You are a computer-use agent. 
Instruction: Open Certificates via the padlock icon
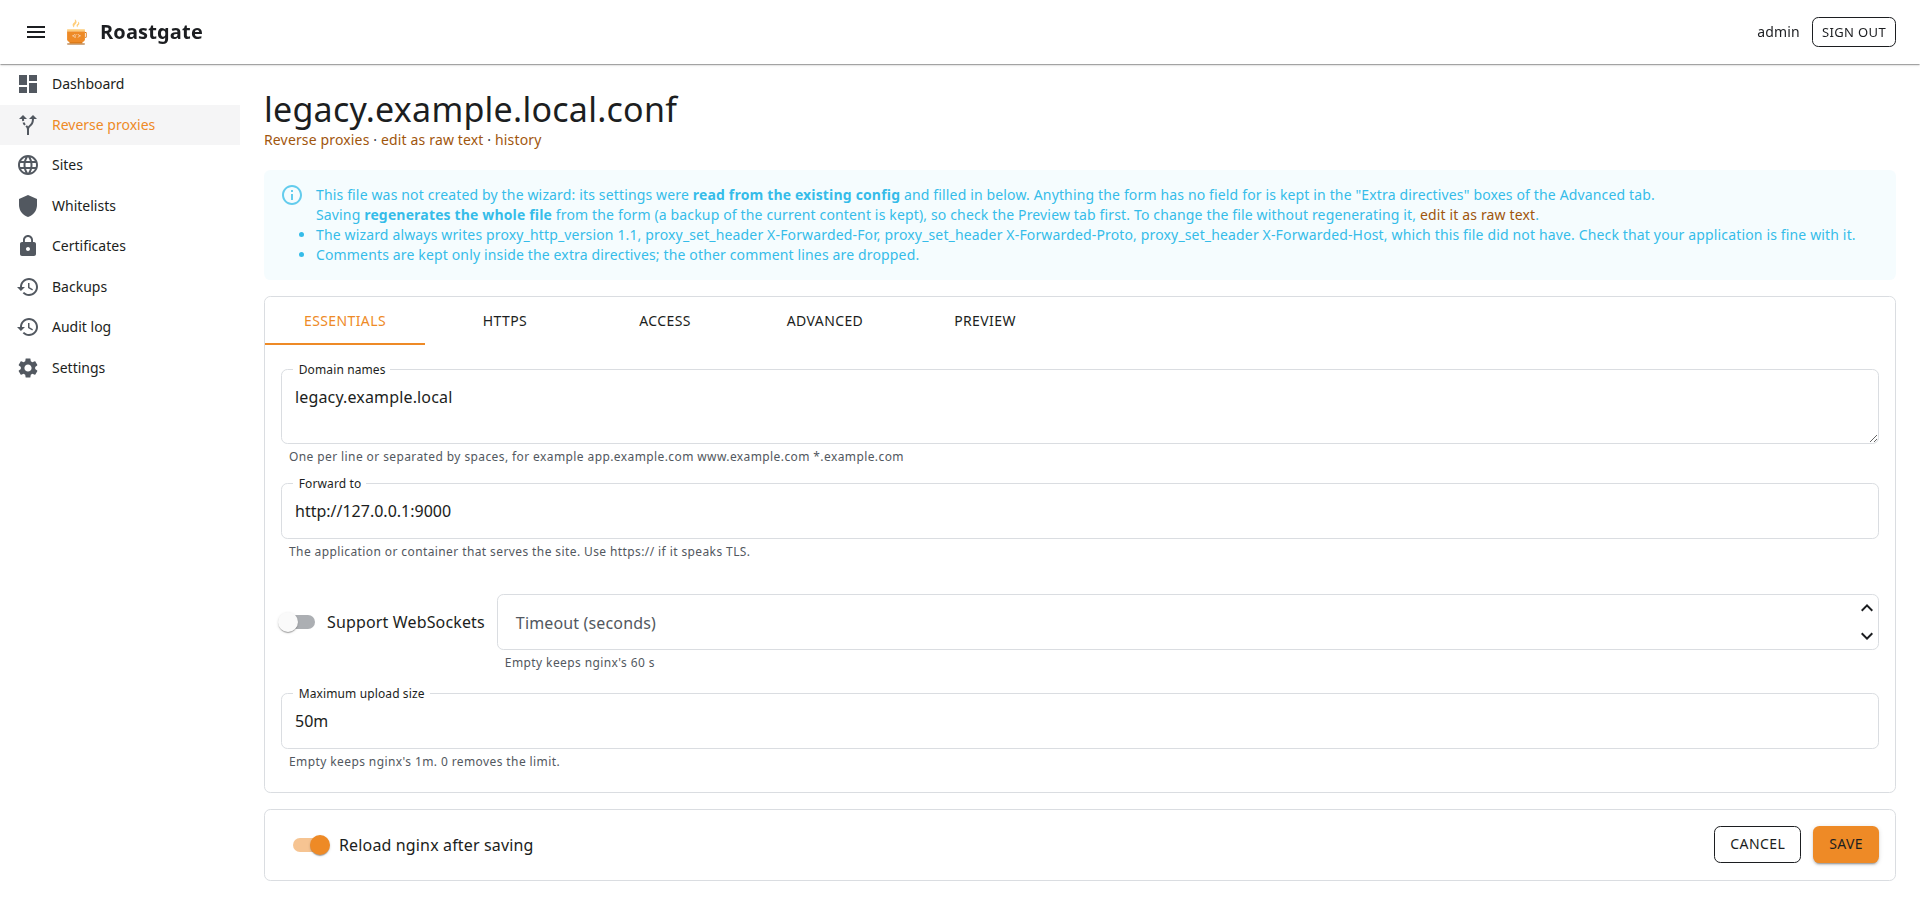point(28,246)
